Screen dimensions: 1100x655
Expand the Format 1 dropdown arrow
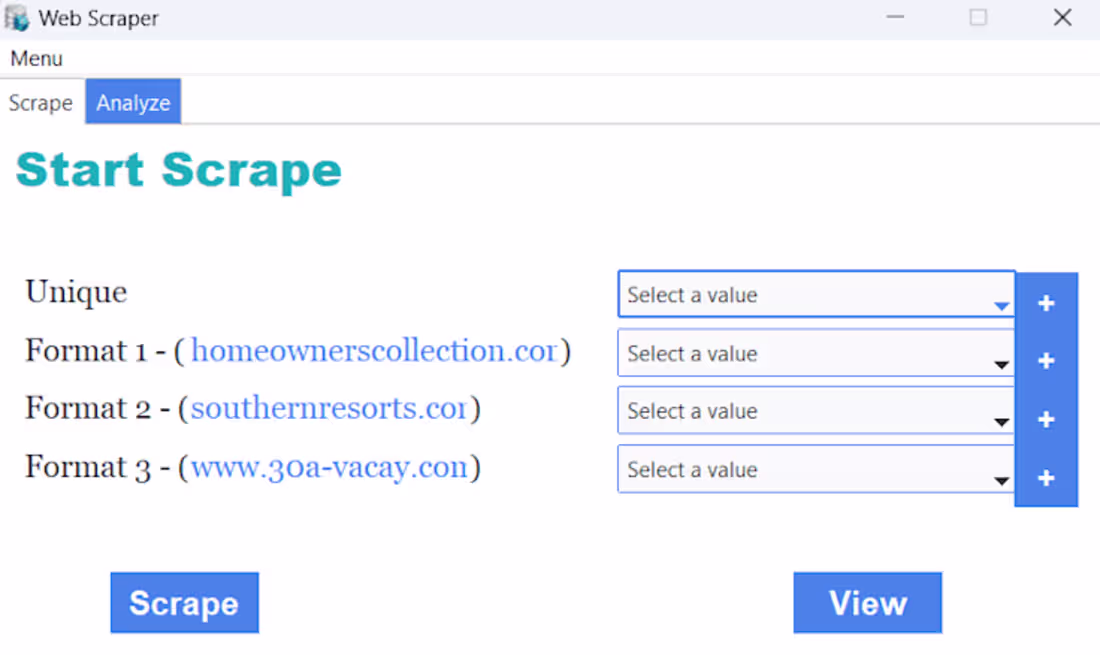(1001, 365)
